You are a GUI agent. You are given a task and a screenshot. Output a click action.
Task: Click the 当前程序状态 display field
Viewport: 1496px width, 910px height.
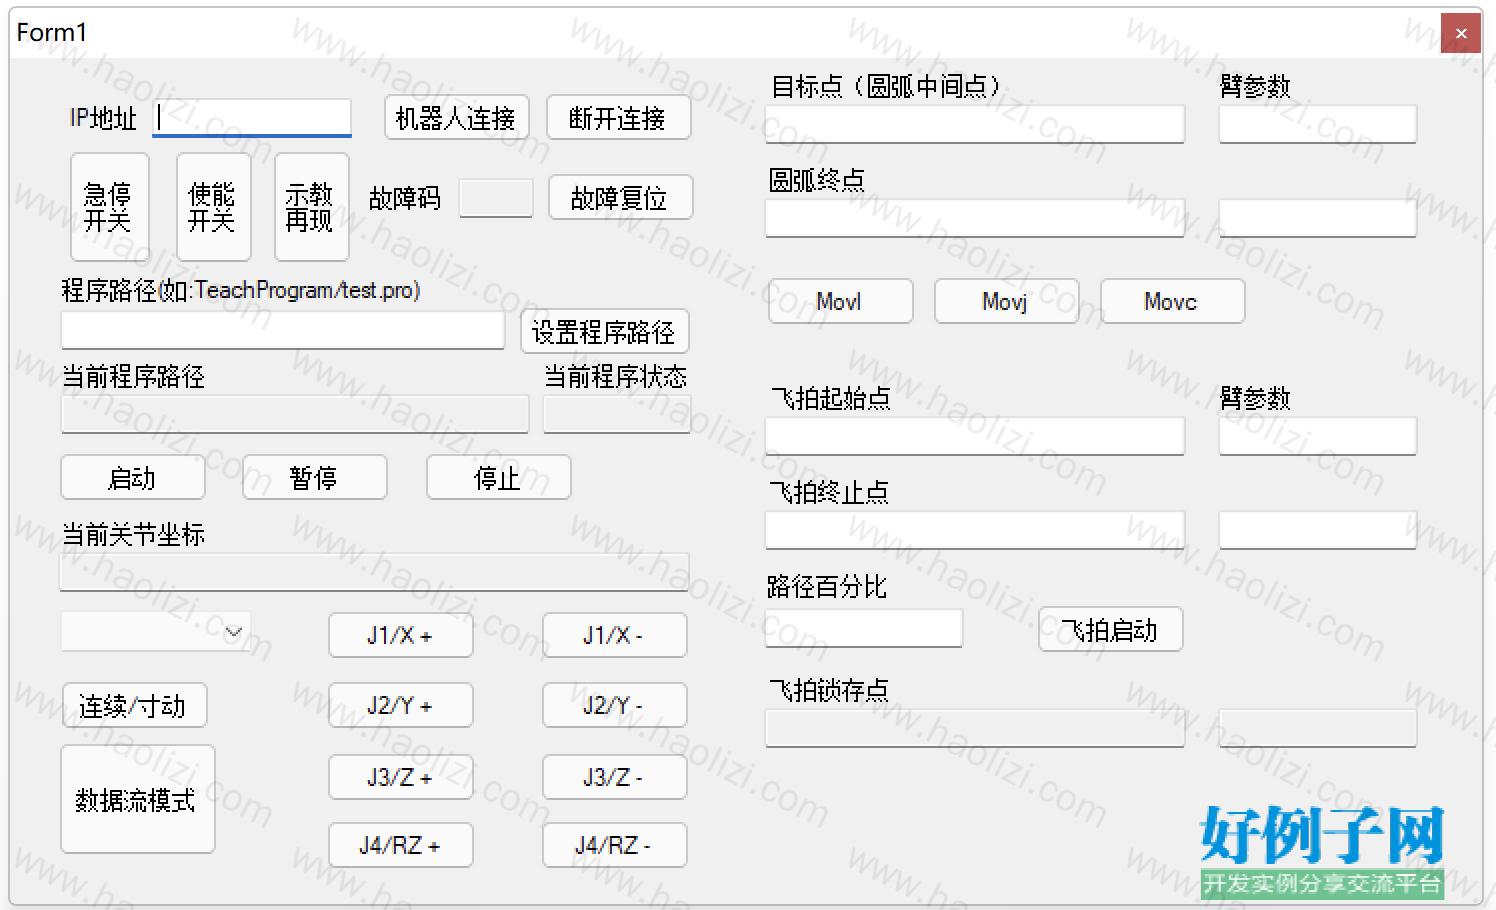617,414
